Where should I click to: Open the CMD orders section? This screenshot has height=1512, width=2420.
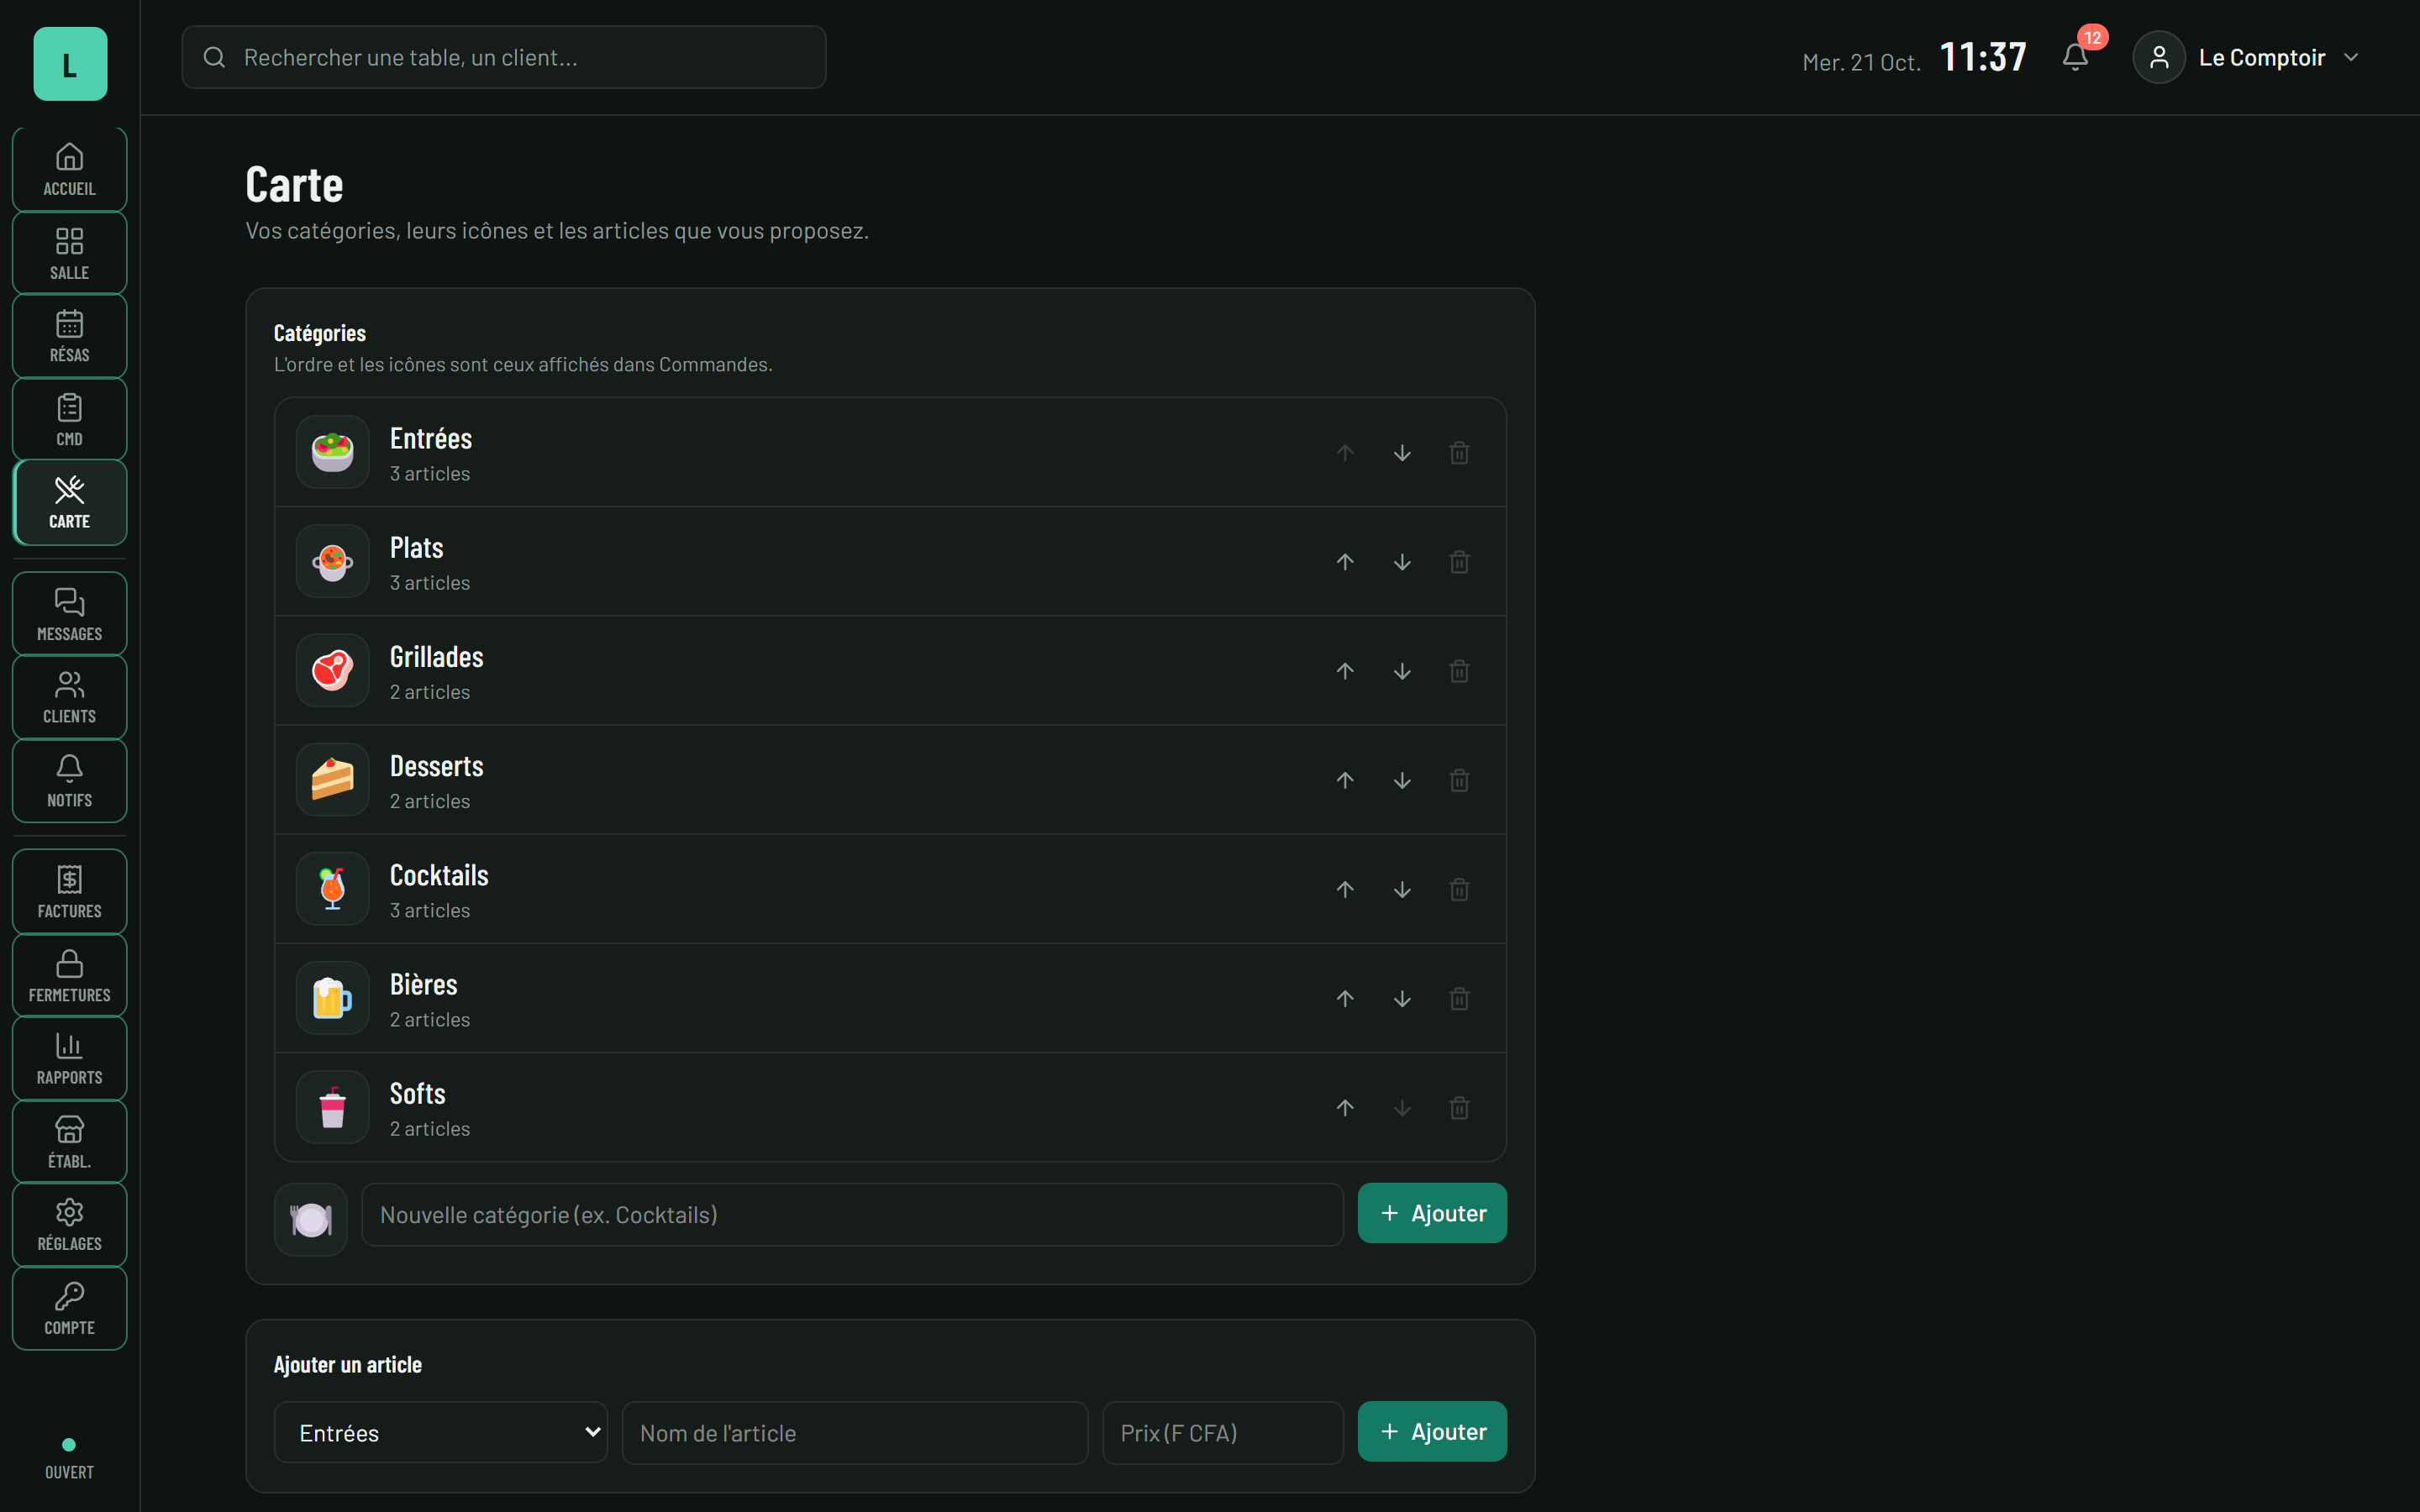coord(70,420)
